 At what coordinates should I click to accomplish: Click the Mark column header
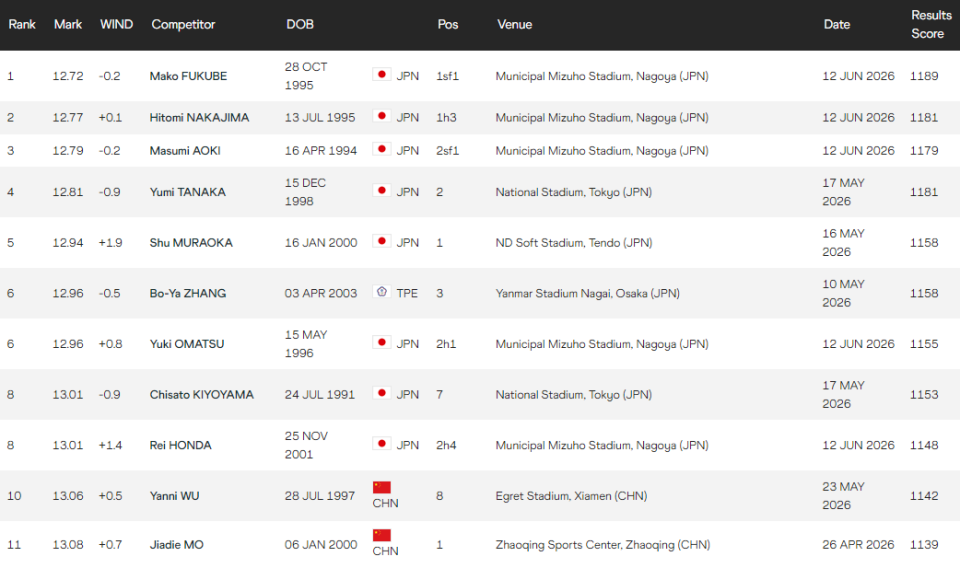67,24
